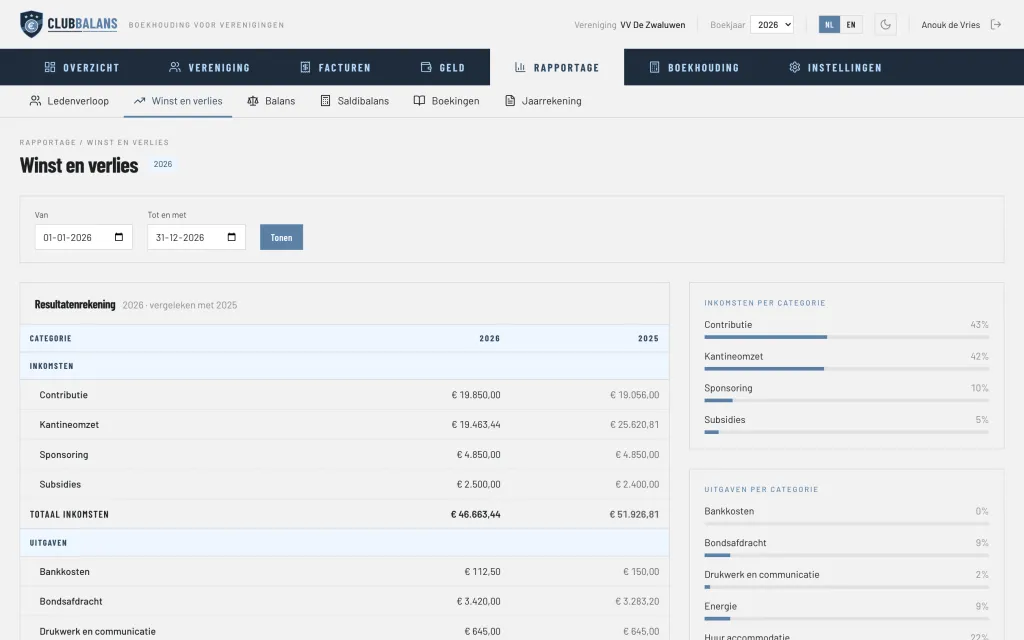Click the Energie expense category label
1024x640 pixels.
pyautogui.click(x=720, y=606)
